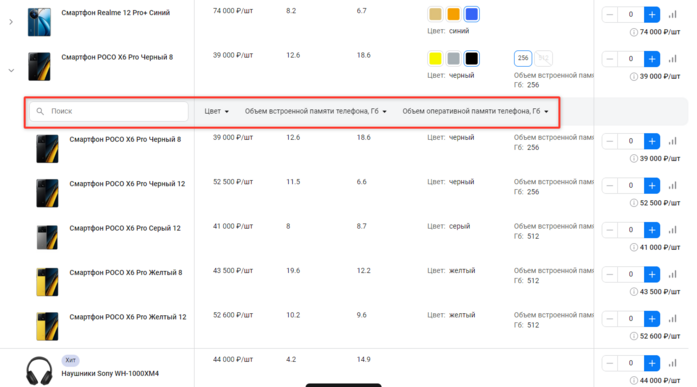This screenshot has width=697, height=387.
Task: Open chart icon for POCO X6 Pro Черный 12
Action: pyautogui.click(x=673, y=185)
